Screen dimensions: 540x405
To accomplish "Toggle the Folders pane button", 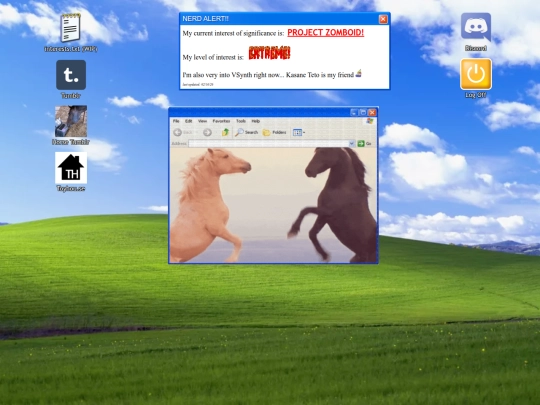I will click(274, 132).
